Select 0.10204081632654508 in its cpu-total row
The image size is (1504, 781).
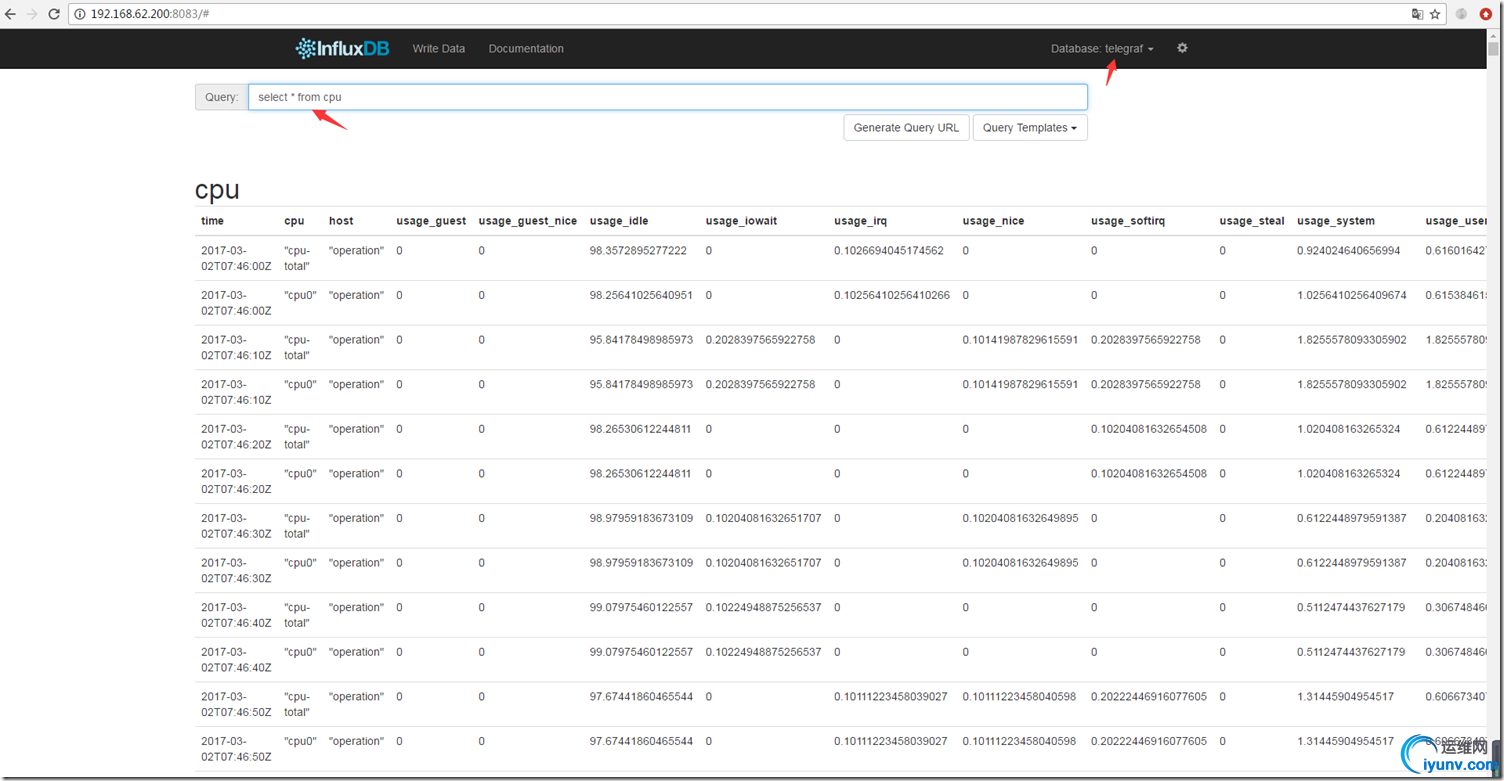1149,429
